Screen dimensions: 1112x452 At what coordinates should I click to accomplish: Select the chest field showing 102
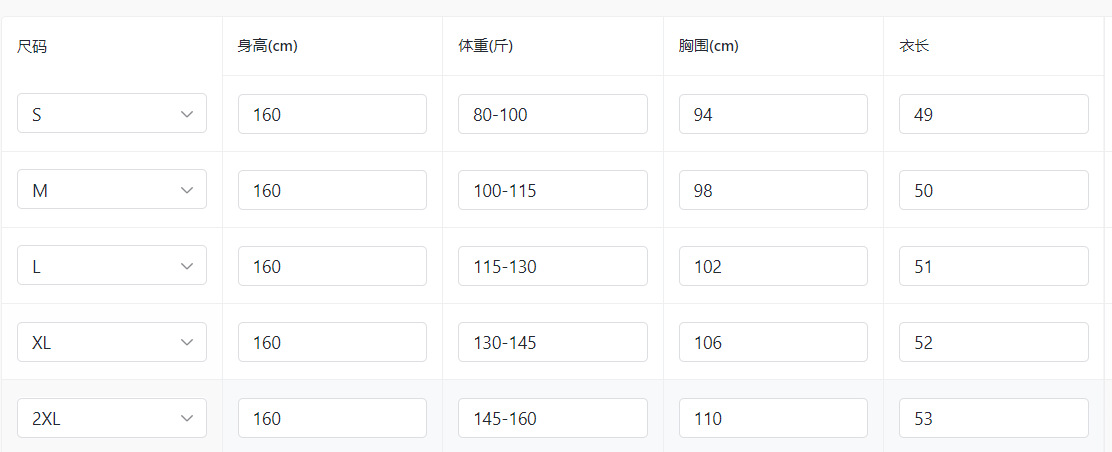click(773, 266)
